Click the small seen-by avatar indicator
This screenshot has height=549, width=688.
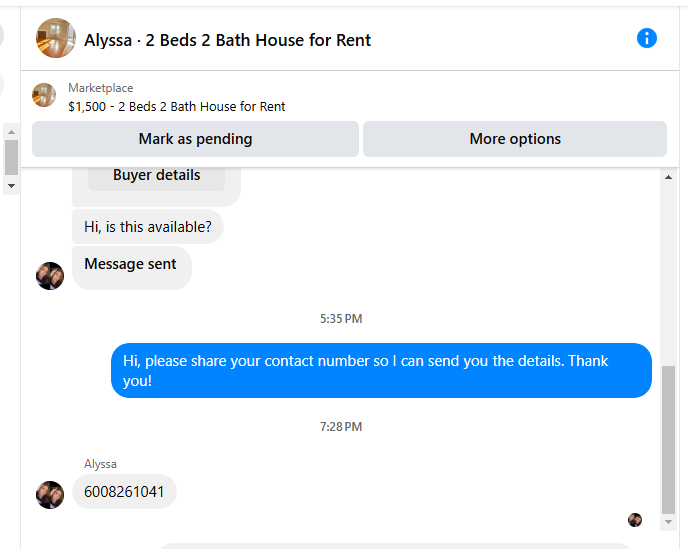pyautogui.click(x=635, y=520)
